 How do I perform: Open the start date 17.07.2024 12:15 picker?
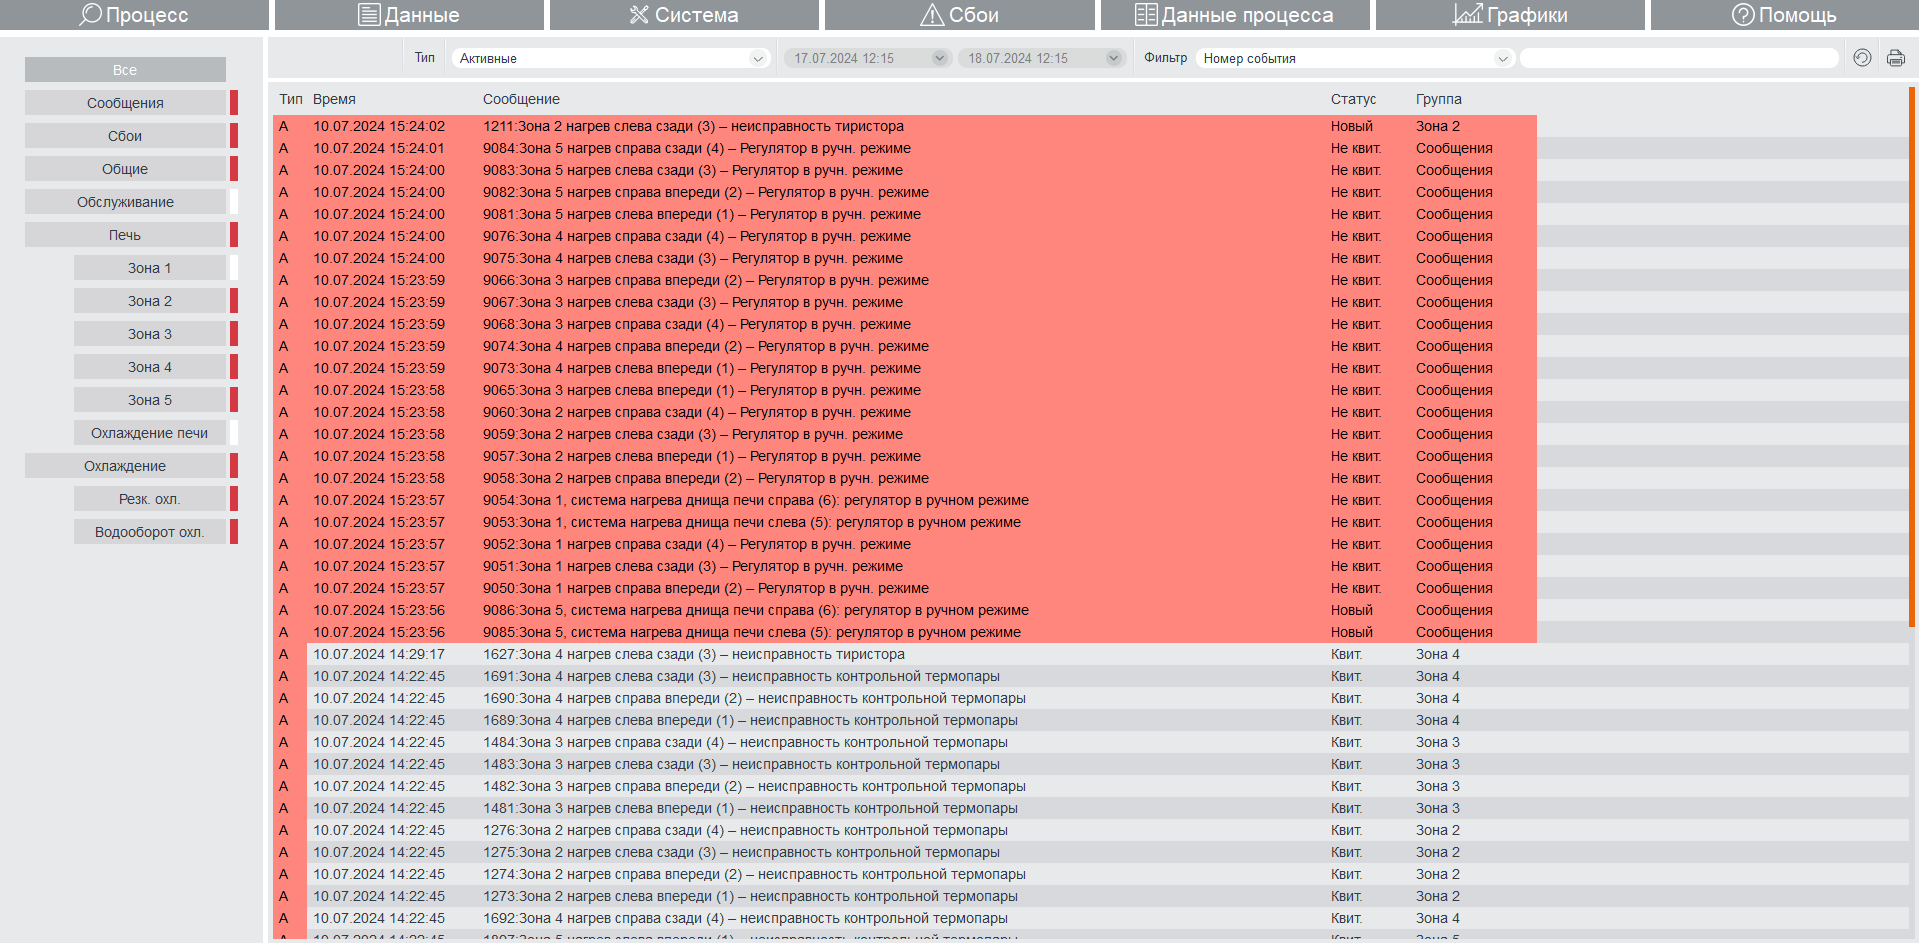[866, 58]
